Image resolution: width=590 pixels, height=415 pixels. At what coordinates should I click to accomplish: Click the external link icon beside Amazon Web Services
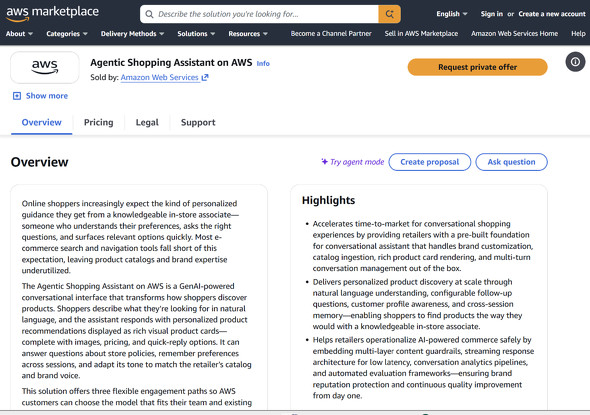(x=205, y=78)
